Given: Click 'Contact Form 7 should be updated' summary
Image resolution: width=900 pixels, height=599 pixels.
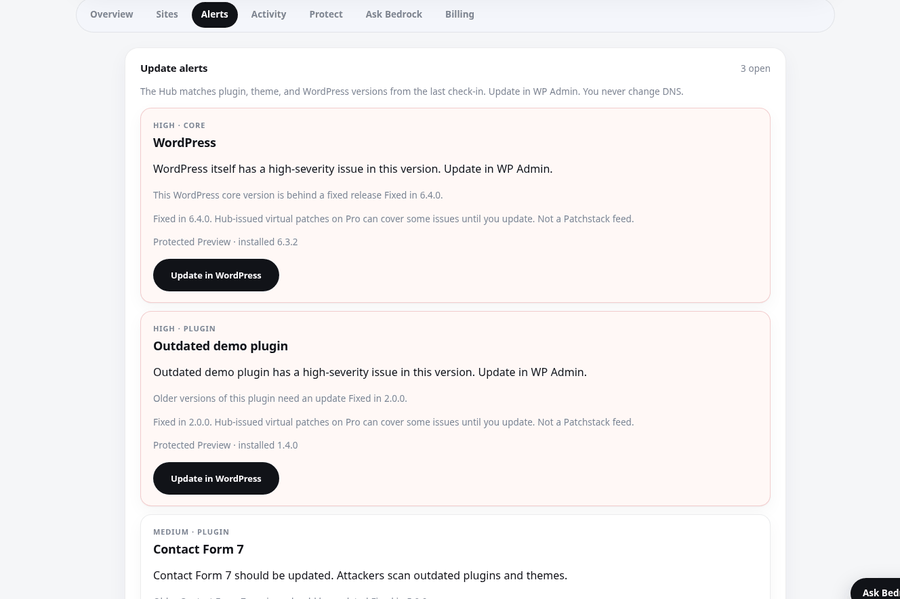Looking at the screenshot, I should point(360,575).
